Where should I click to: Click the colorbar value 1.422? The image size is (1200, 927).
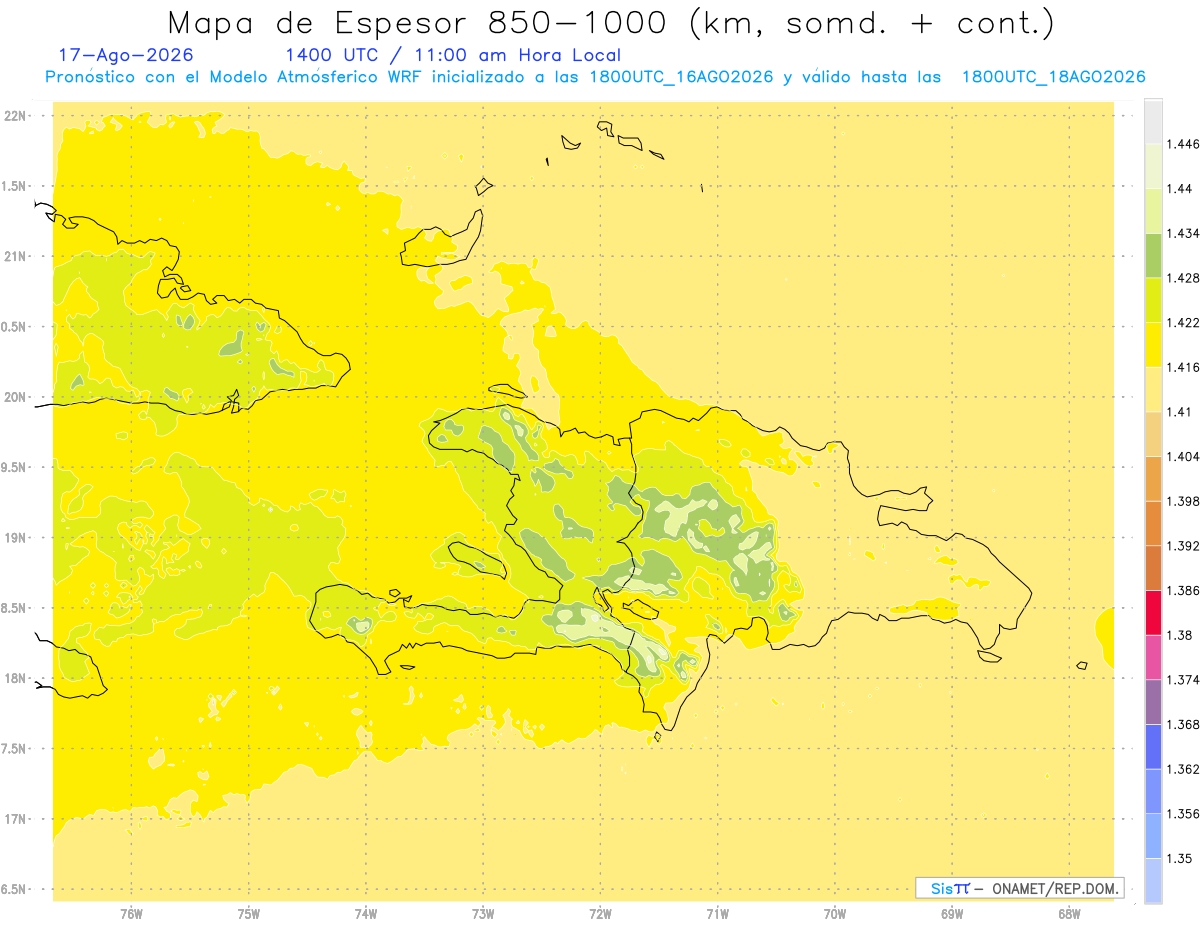tap(1182, 322)
